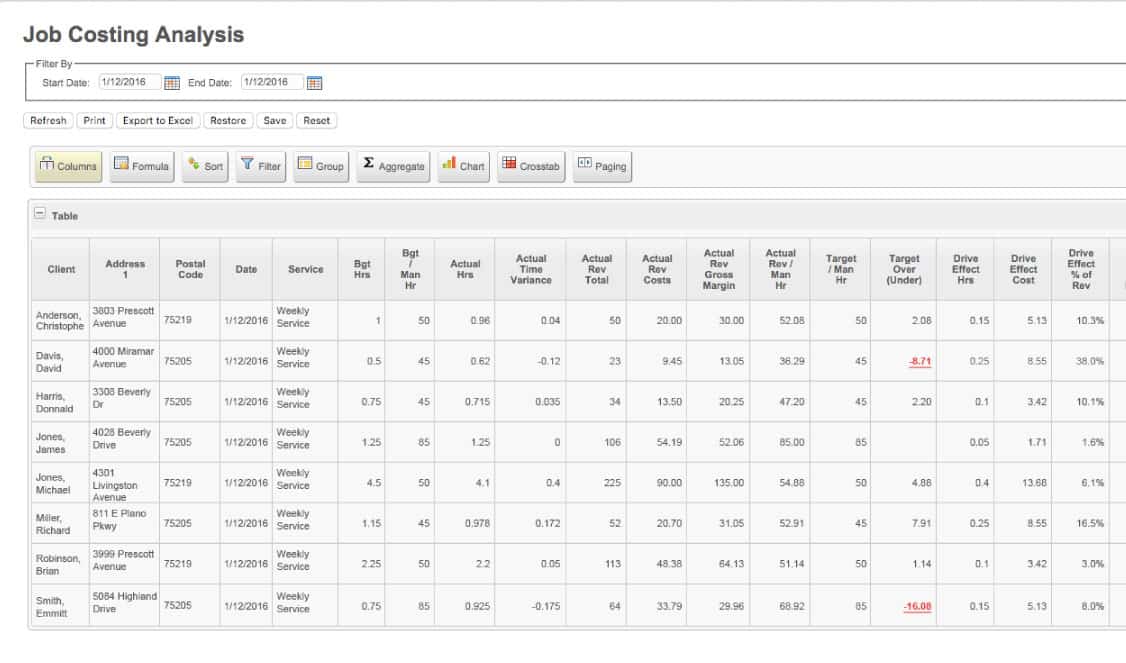
Task: Click the Client column header
Action: 61,269
